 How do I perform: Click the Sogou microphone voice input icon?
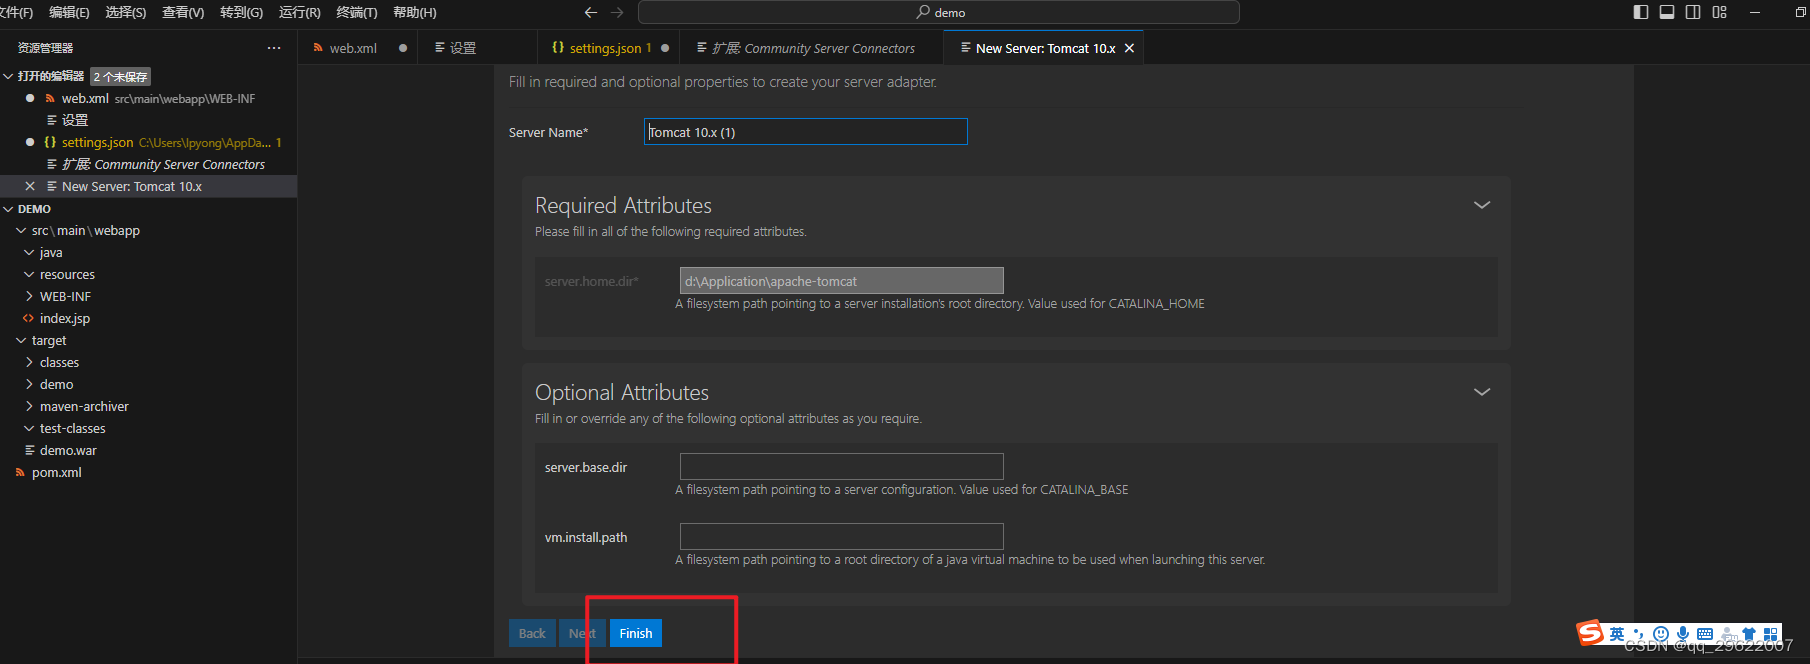pos(1683,633)
